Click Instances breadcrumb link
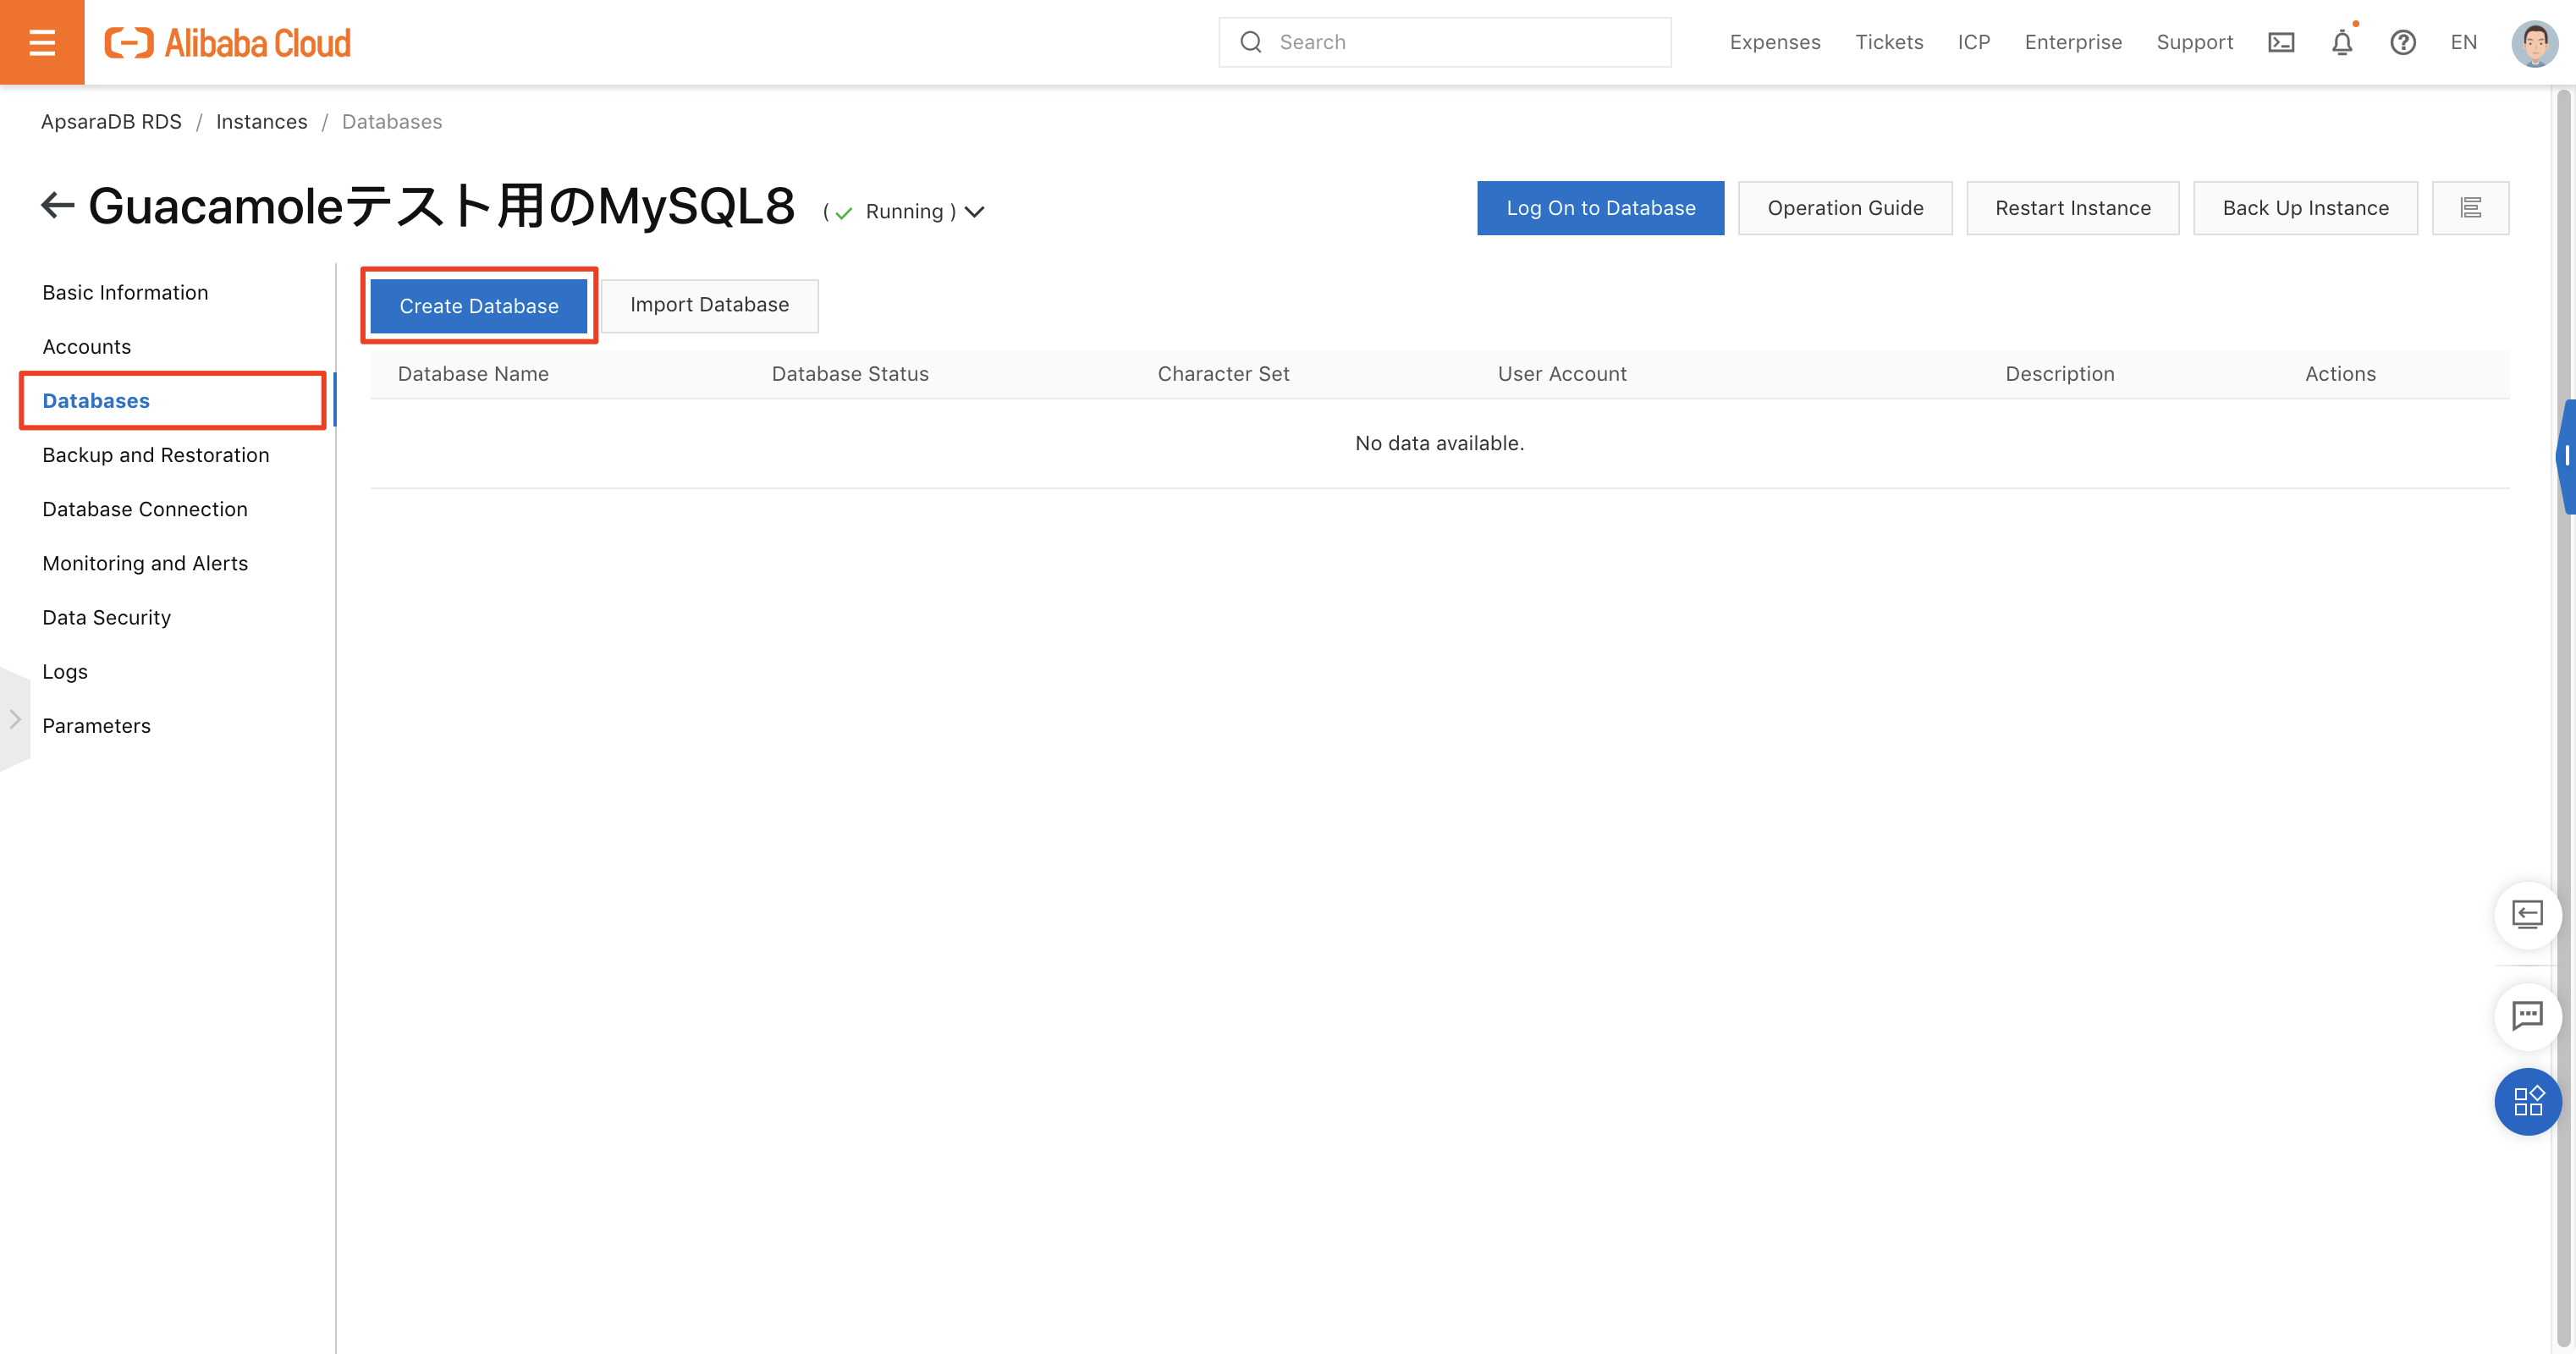 tap(262, 121)
